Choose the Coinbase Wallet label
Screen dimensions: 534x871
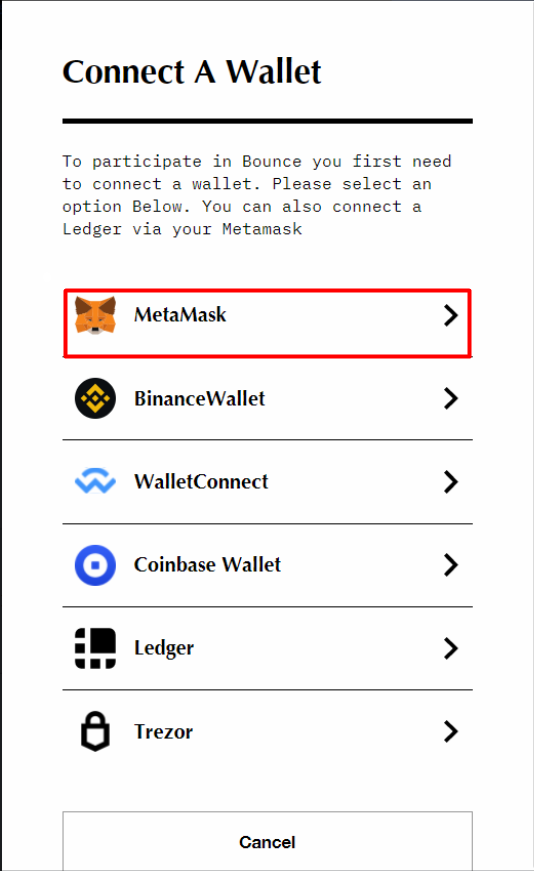pyautogui.click(x=207, y=565)
